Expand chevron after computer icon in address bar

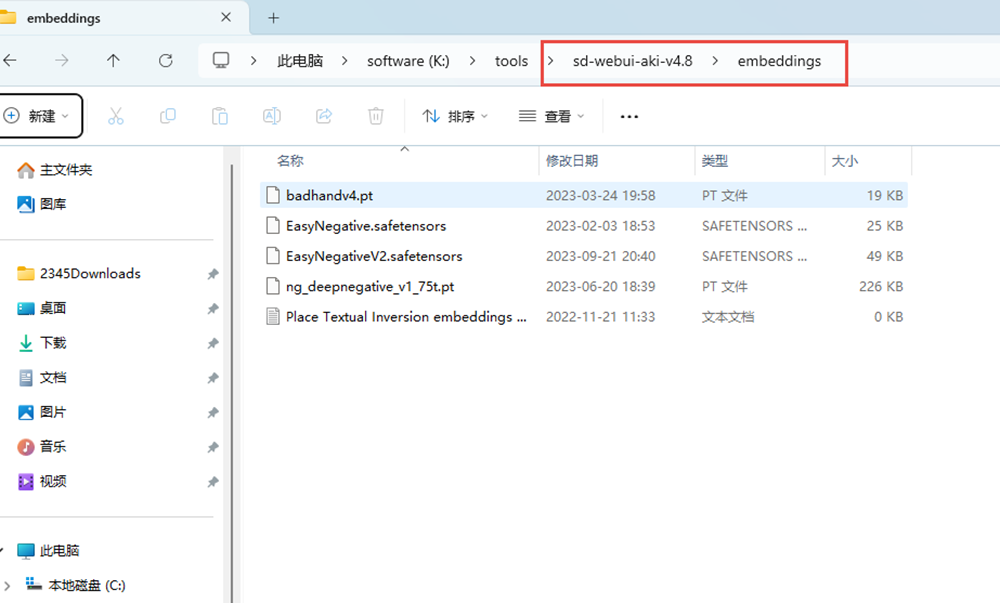254,61
